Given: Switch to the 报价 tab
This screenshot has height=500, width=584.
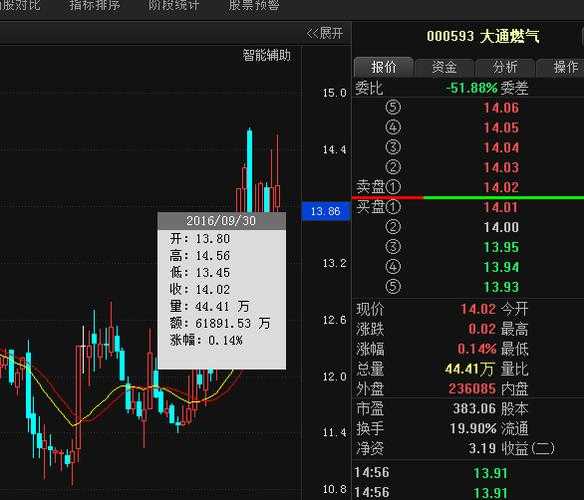Looking at the screenshot, I should 384,67.
